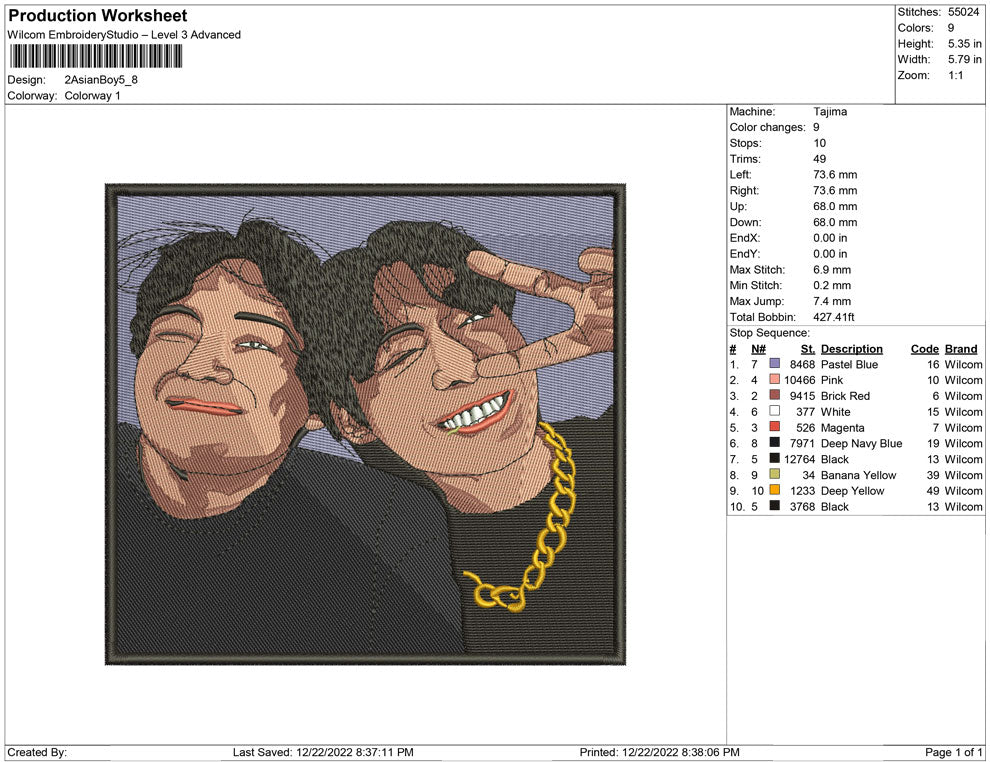Click the Max Stitch value 6.9 mm
Image resolution: width=990 pixels, height=762 pixels.
pos(832,270)
